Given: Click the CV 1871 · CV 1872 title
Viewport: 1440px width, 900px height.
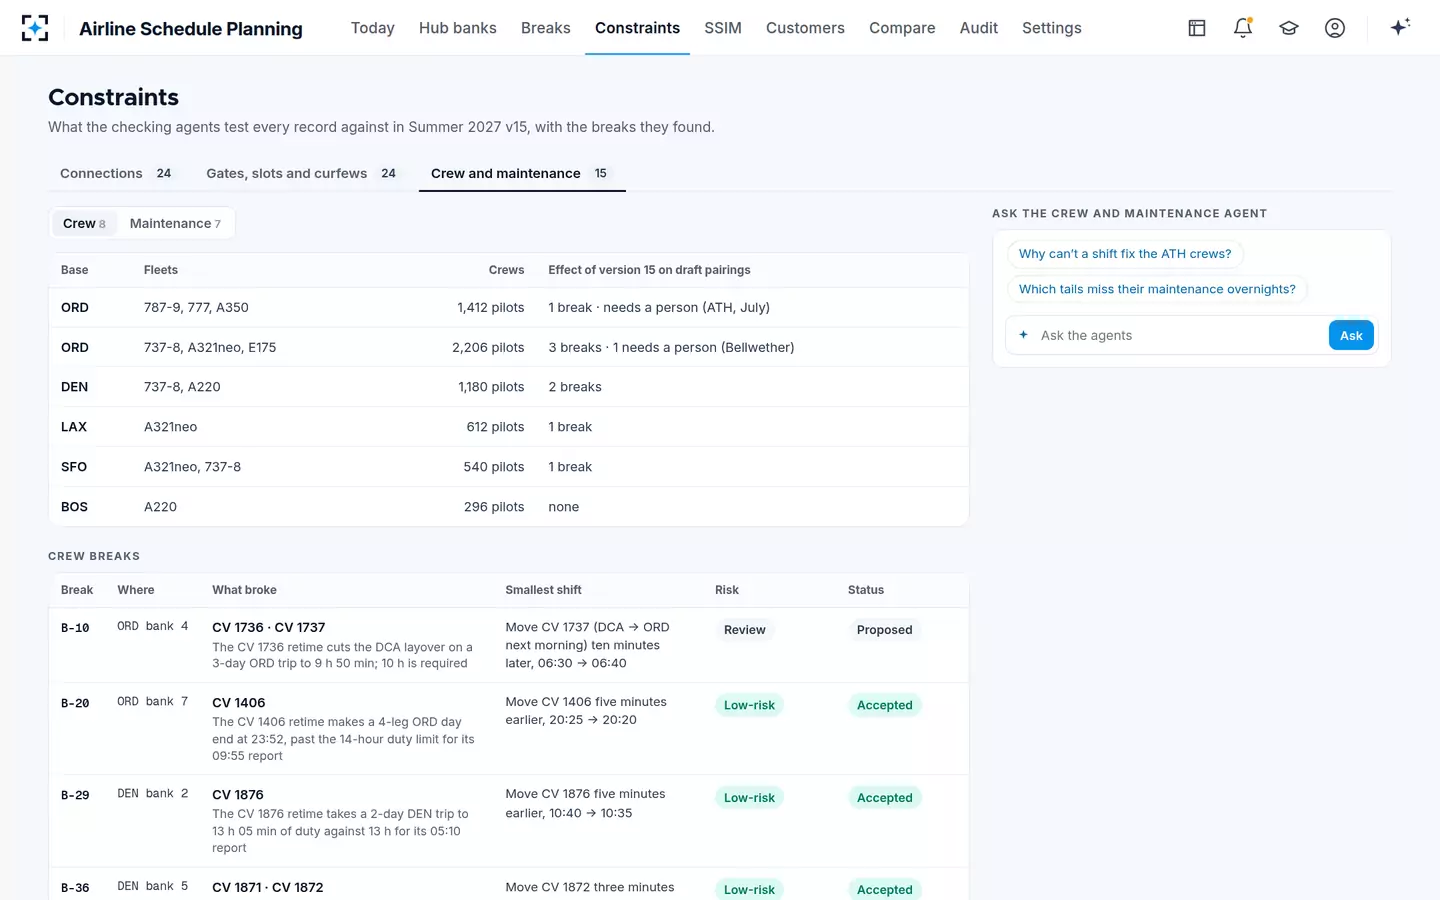Looking at the screenshot, I should pyautogui.click(x=267, y=887).
